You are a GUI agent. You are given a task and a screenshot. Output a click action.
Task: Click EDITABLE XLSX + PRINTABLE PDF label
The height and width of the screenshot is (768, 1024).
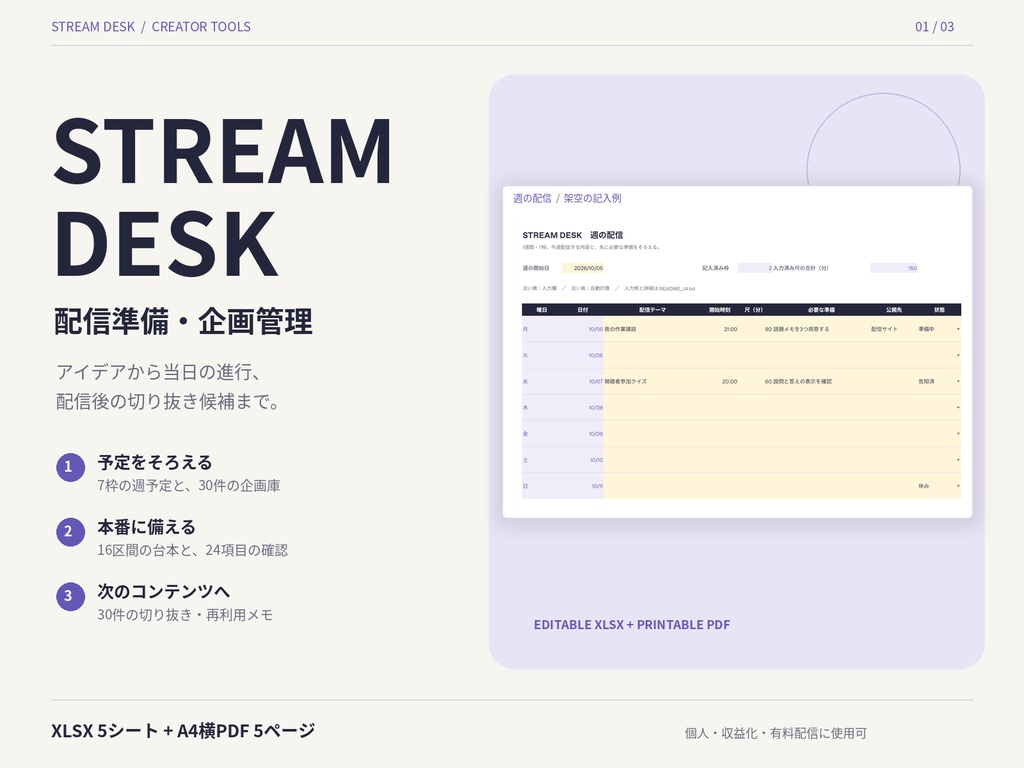tap(632, 624)
